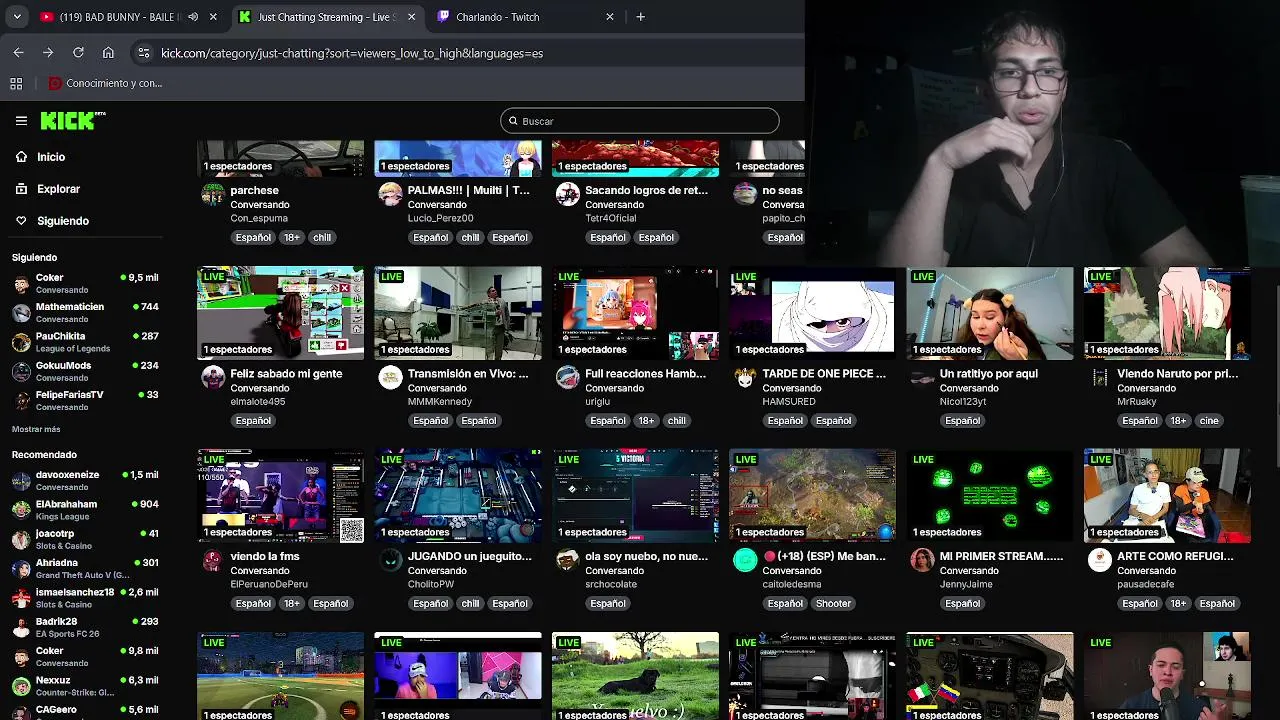Open PauChikita channel in sidebar

(85, 341)
